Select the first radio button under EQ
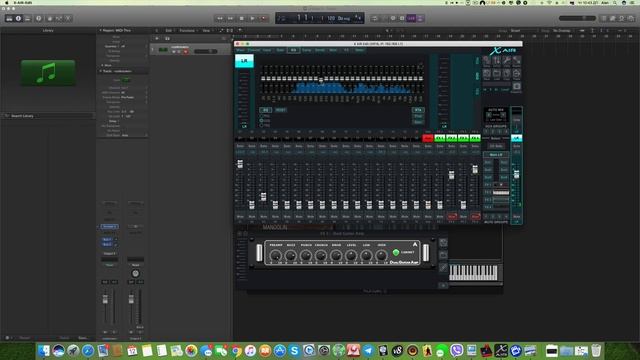Screen dimensions: 640x360 (x=262, y=116)
